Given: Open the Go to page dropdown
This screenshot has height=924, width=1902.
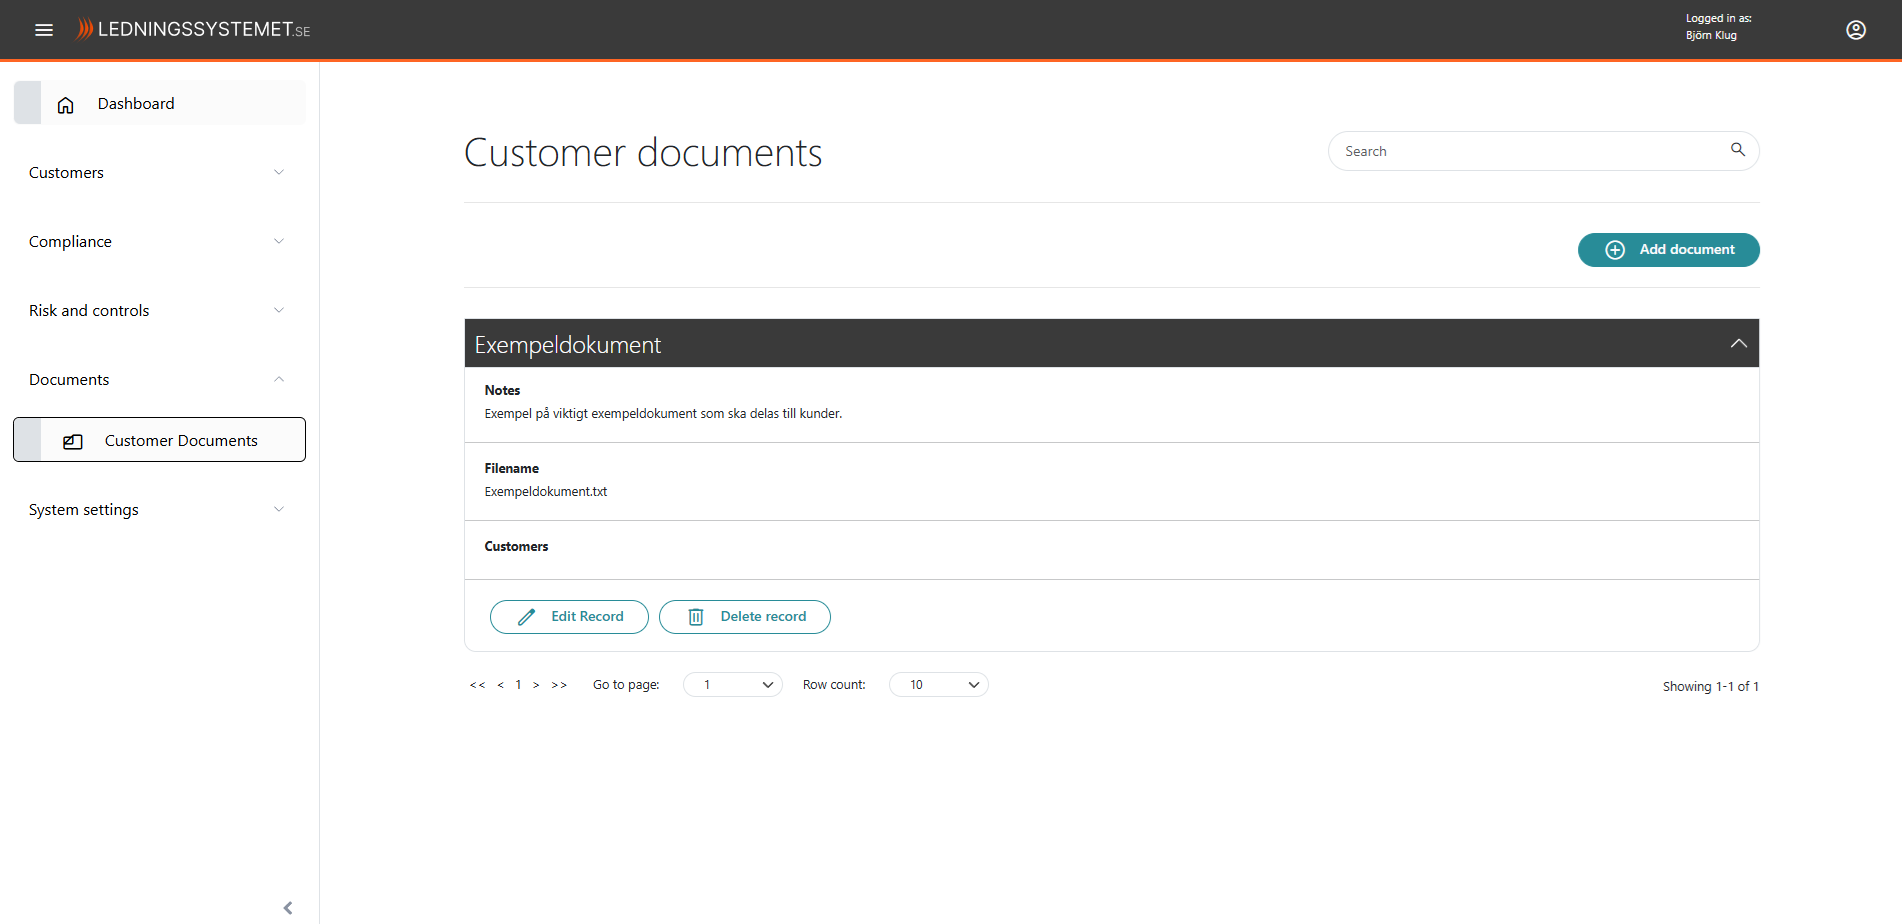Looking at the screenshot, I should [x=733, y=685].
